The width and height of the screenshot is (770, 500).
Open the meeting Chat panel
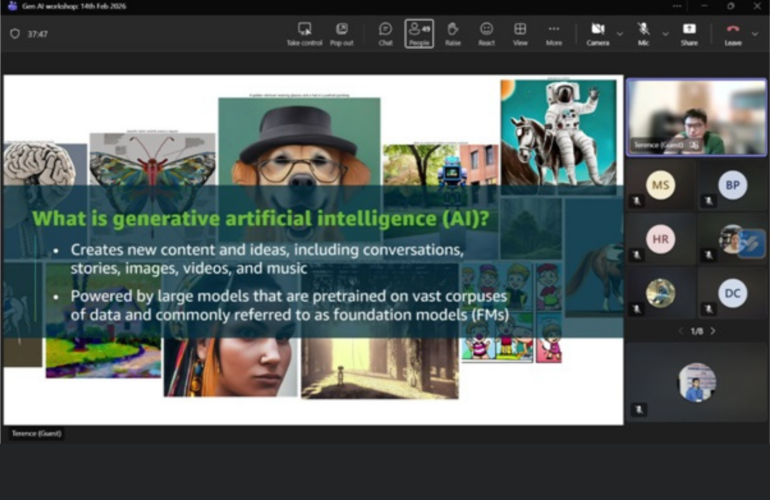pos(385,32)
